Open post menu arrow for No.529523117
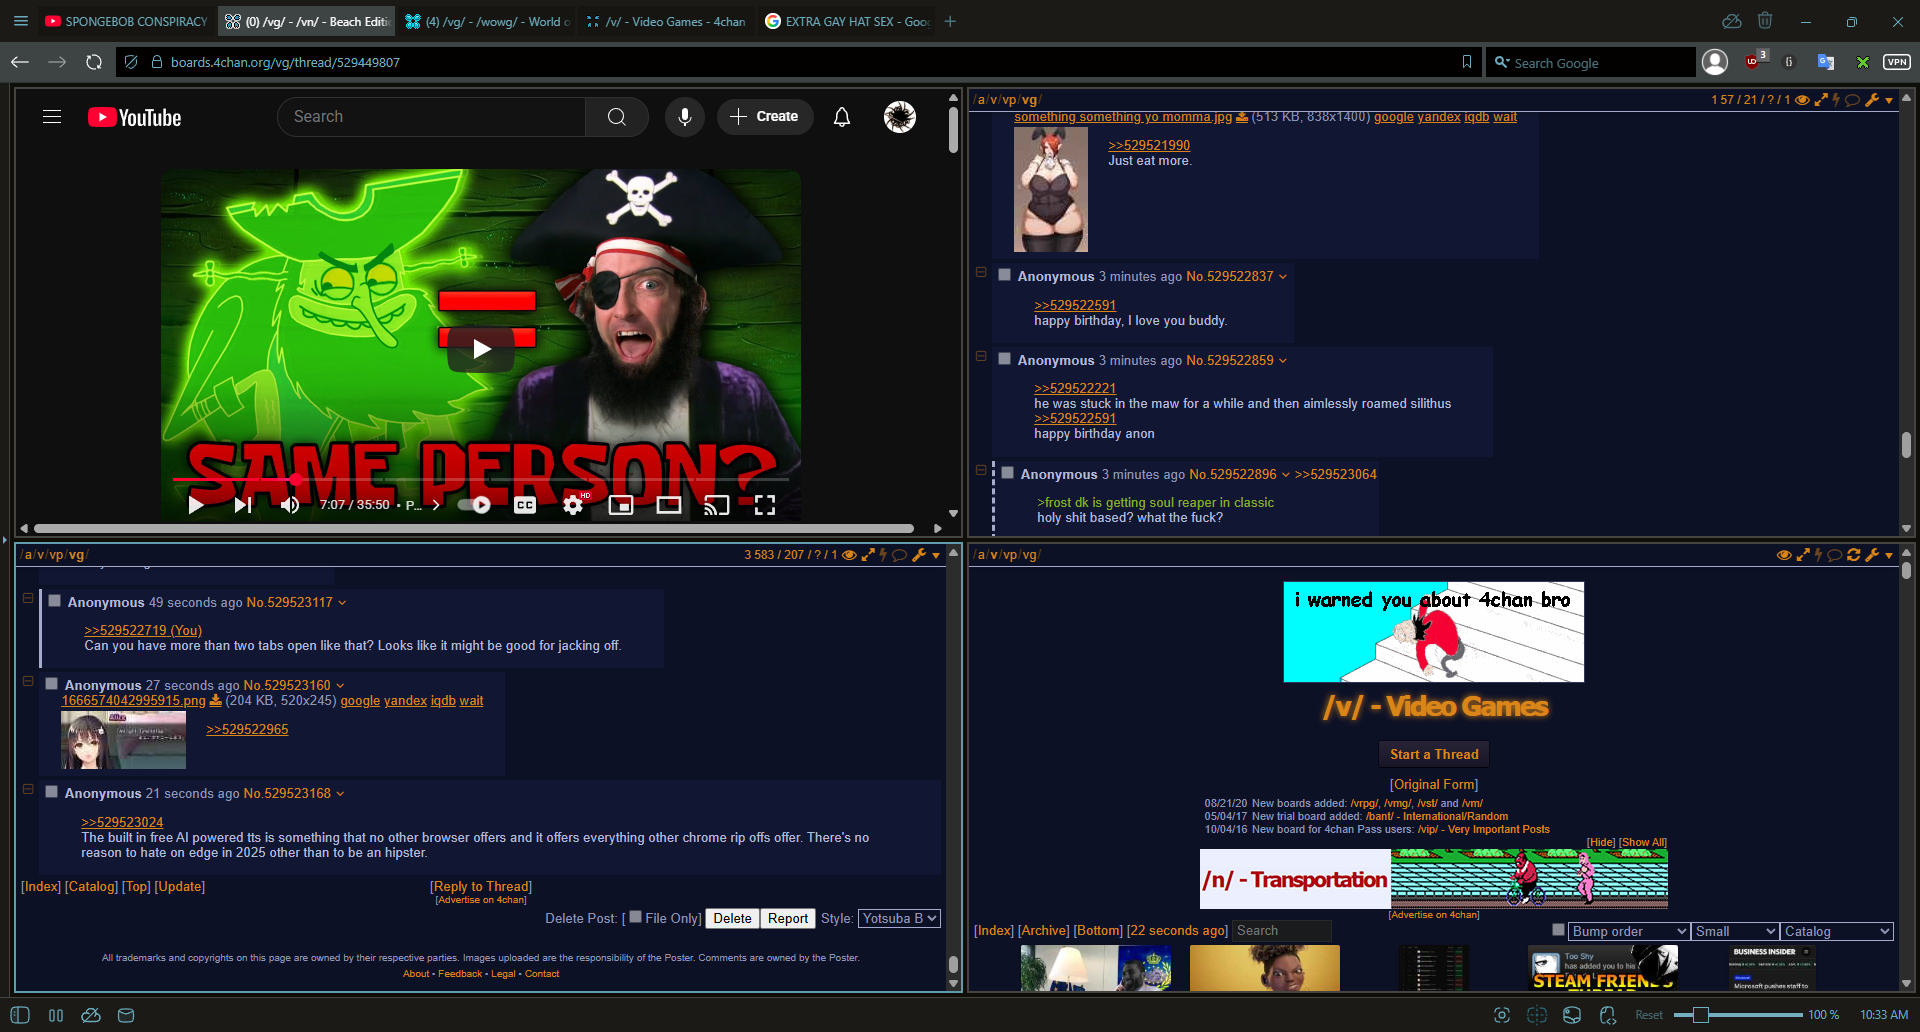Screen dimensions: 1920x1032 (x=342, y=603)
